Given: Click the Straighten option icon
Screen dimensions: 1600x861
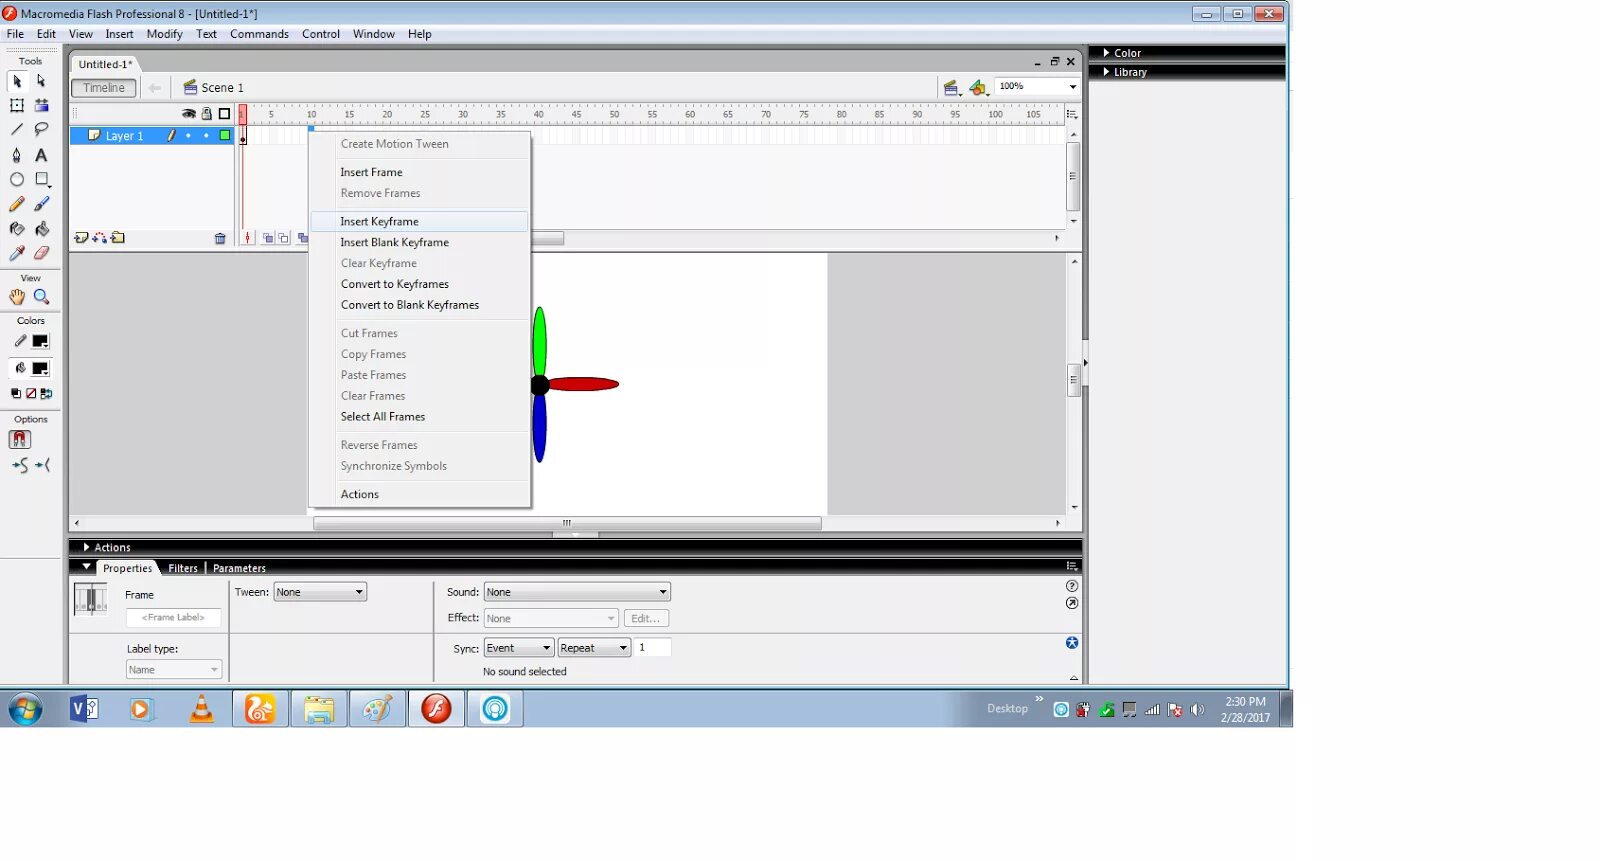Looking at the screenshot, I should pos(42,466).
